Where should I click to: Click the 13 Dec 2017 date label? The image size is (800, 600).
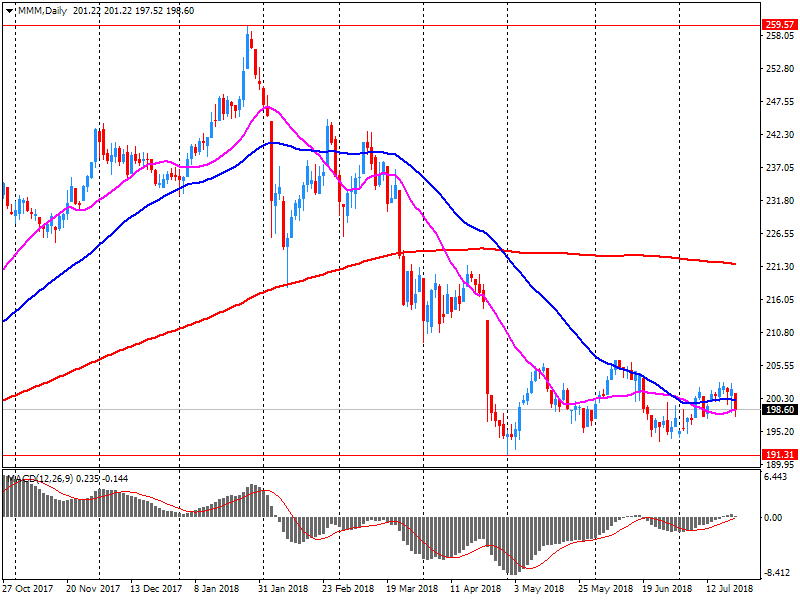pos(156,589)
